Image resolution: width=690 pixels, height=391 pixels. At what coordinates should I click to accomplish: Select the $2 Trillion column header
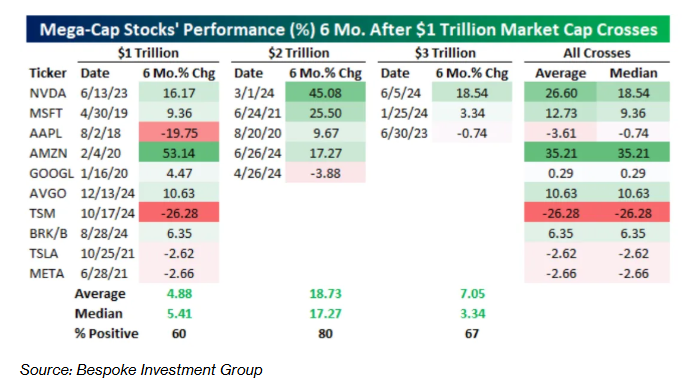299,53
